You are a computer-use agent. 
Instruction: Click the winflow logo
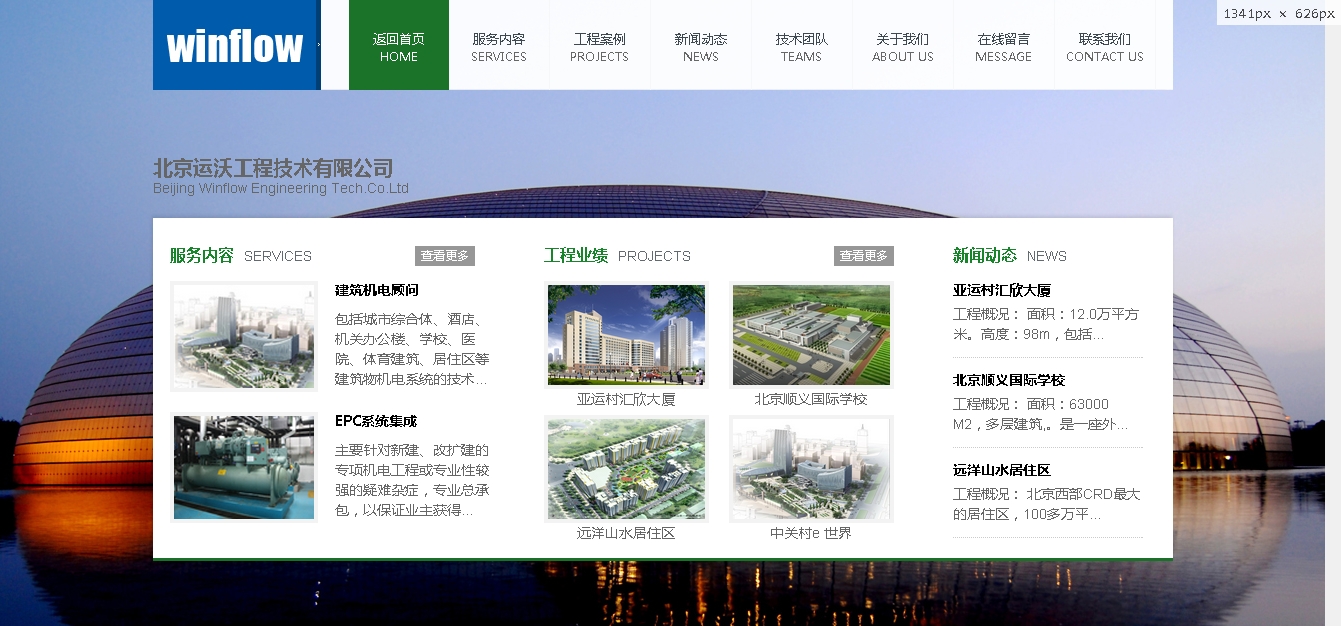click(x=235, y=46)
